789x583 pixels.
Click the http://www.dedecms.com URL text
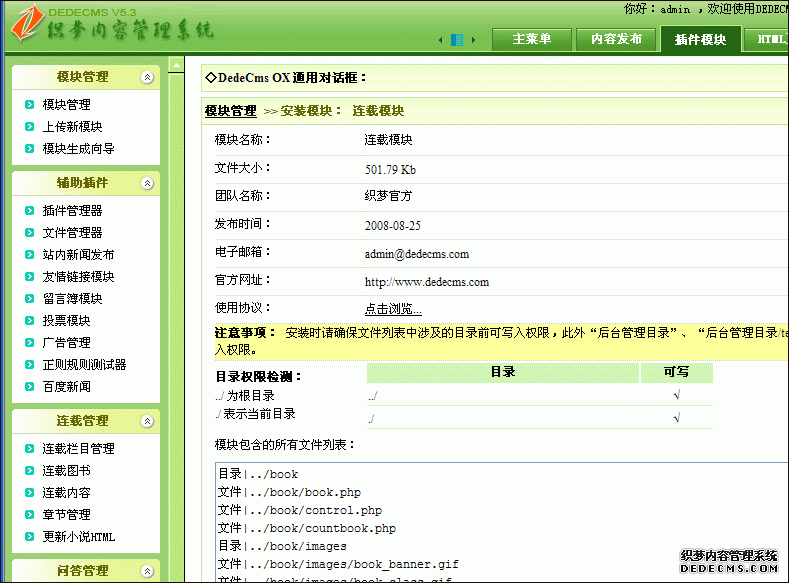pyautogui.click(x=427, y=283)
